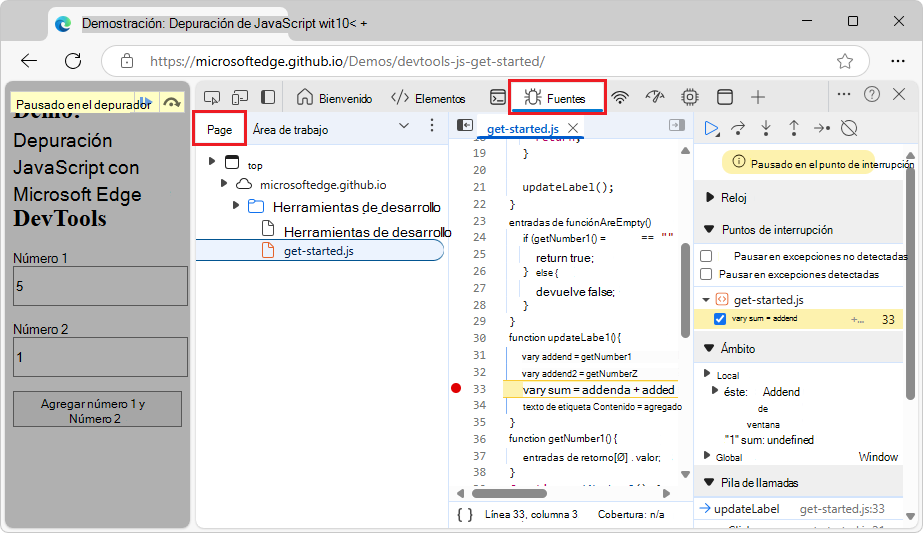This screenshot has height=533, width=923.
Task: Select updateLabel call stack frame
Action: pos(798,509)
